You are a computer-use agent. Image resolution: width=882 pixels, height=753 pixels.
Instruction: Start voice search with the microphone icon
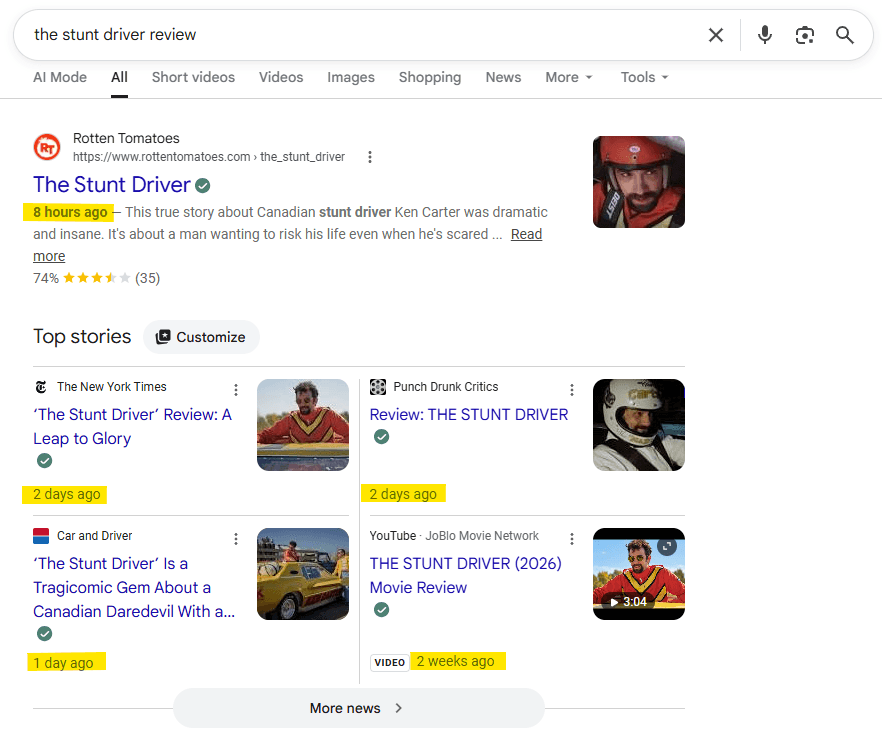point(764,35)
